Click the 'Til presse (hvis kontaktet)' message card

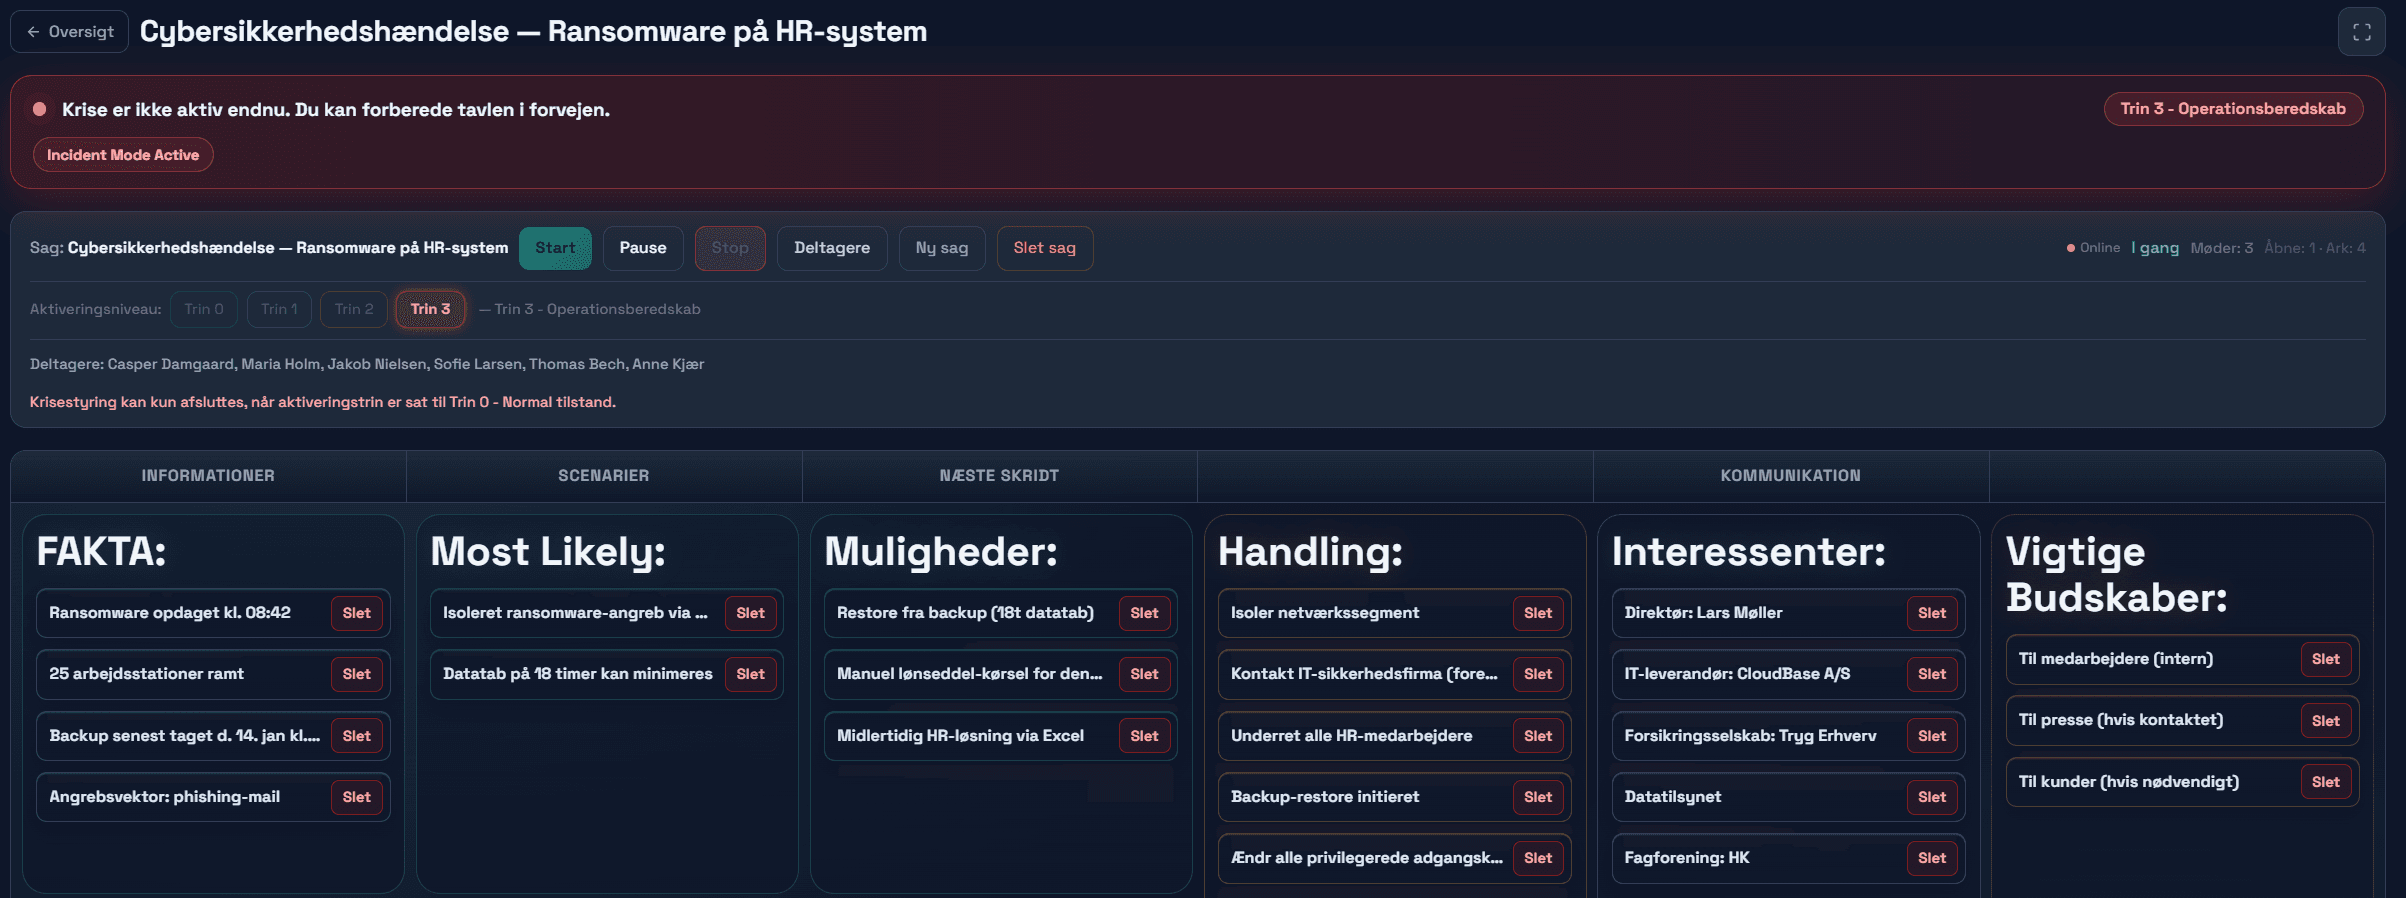tap(2150, 720)
